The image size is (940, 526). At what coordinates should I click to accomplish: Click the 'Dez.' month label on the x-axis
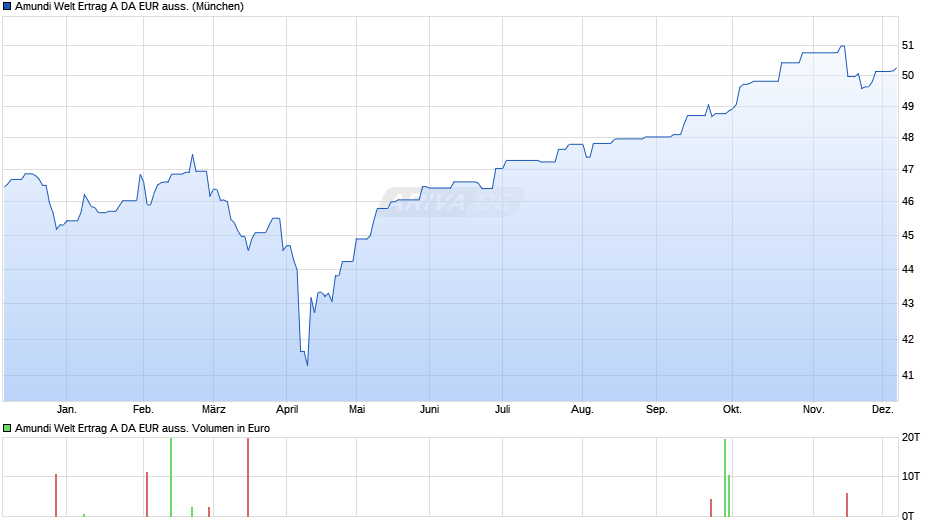click(882, 409)
